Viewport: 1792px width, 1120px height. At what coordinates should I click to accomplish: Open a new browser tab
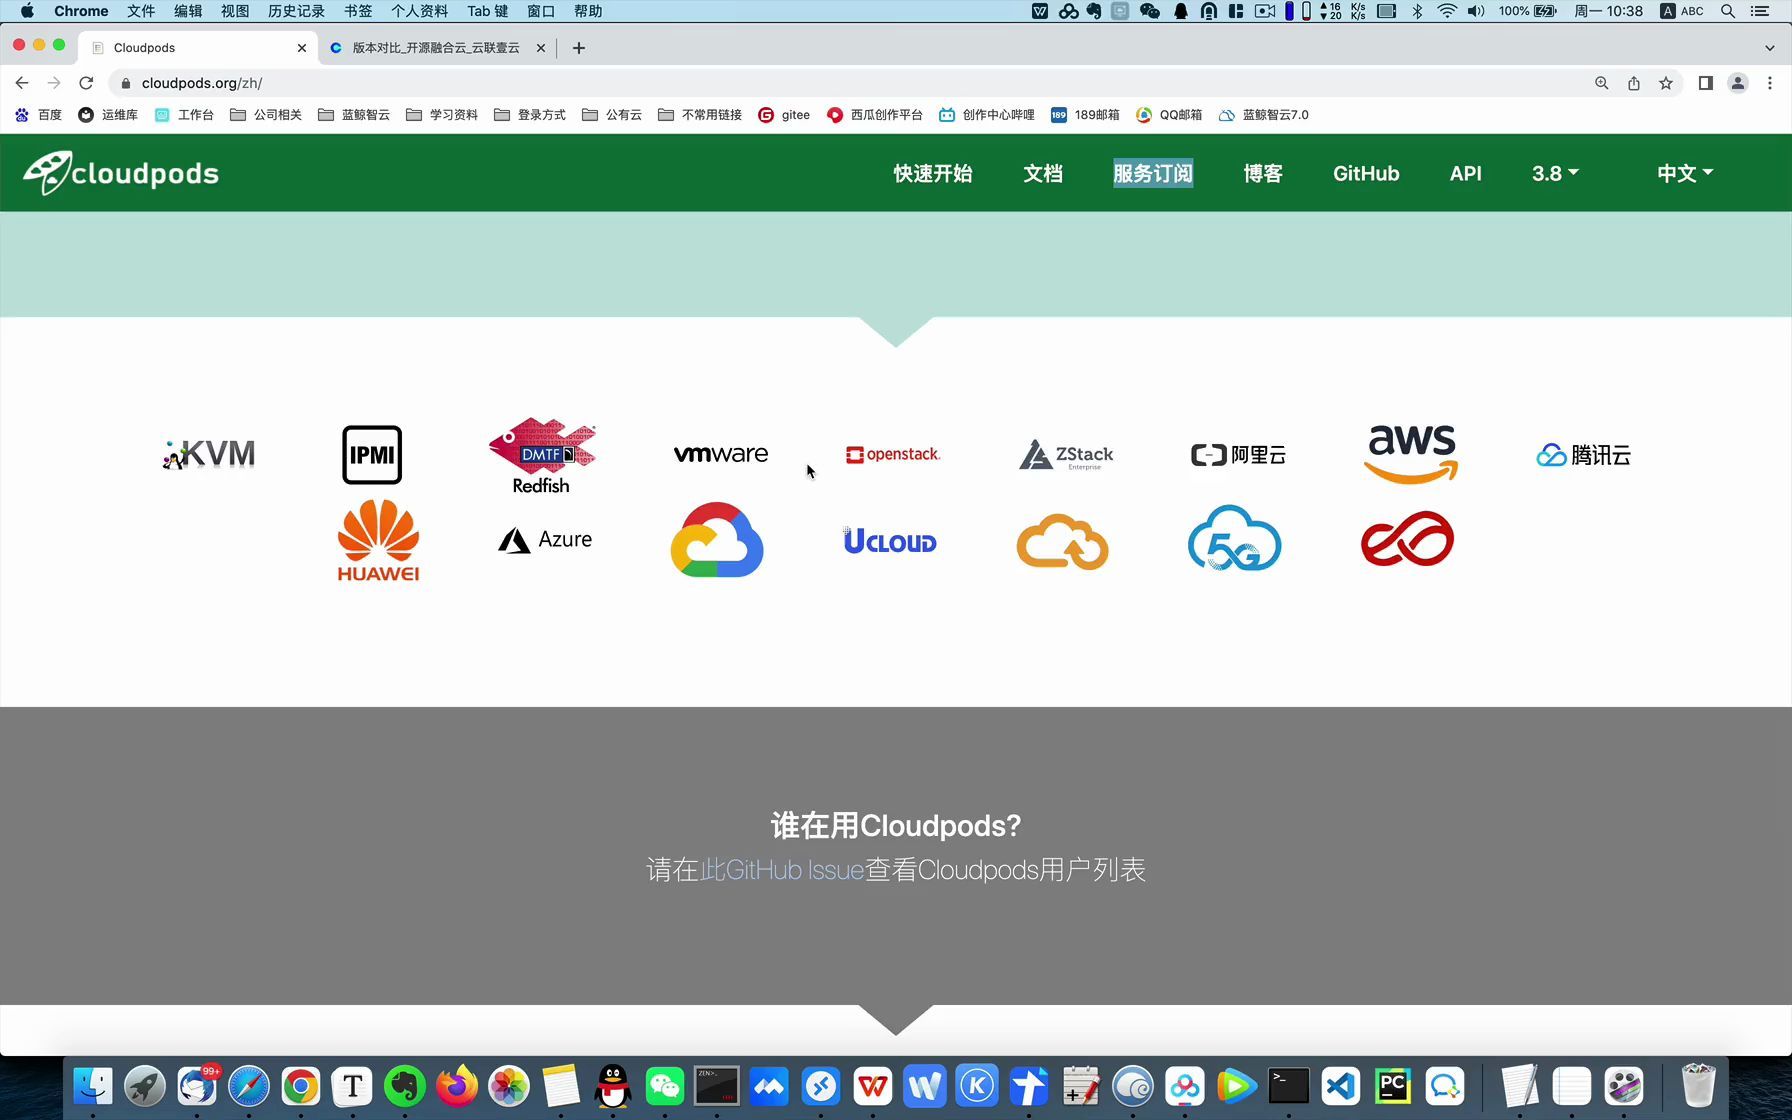pyautogui.click(x=579, y=48)
